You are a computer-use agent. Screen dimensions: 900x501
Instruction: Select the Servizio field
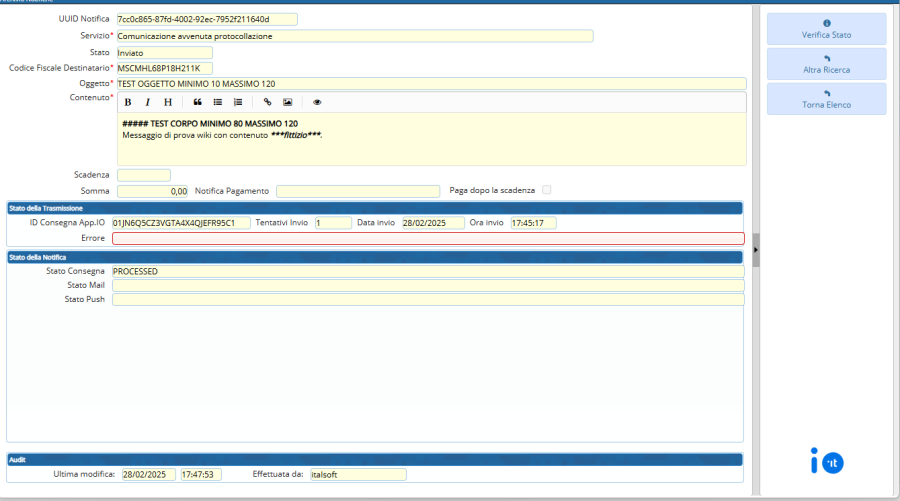pos(354,36)
